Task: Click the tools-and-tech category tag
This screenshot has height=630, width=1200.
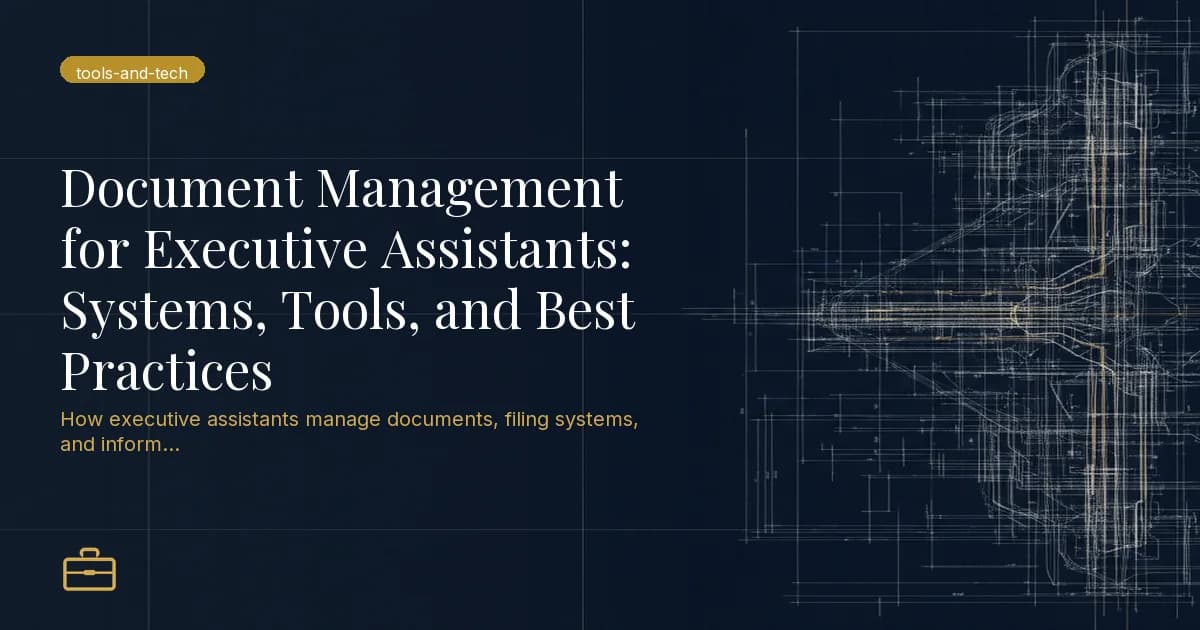Action: click(x=132, y=70)
